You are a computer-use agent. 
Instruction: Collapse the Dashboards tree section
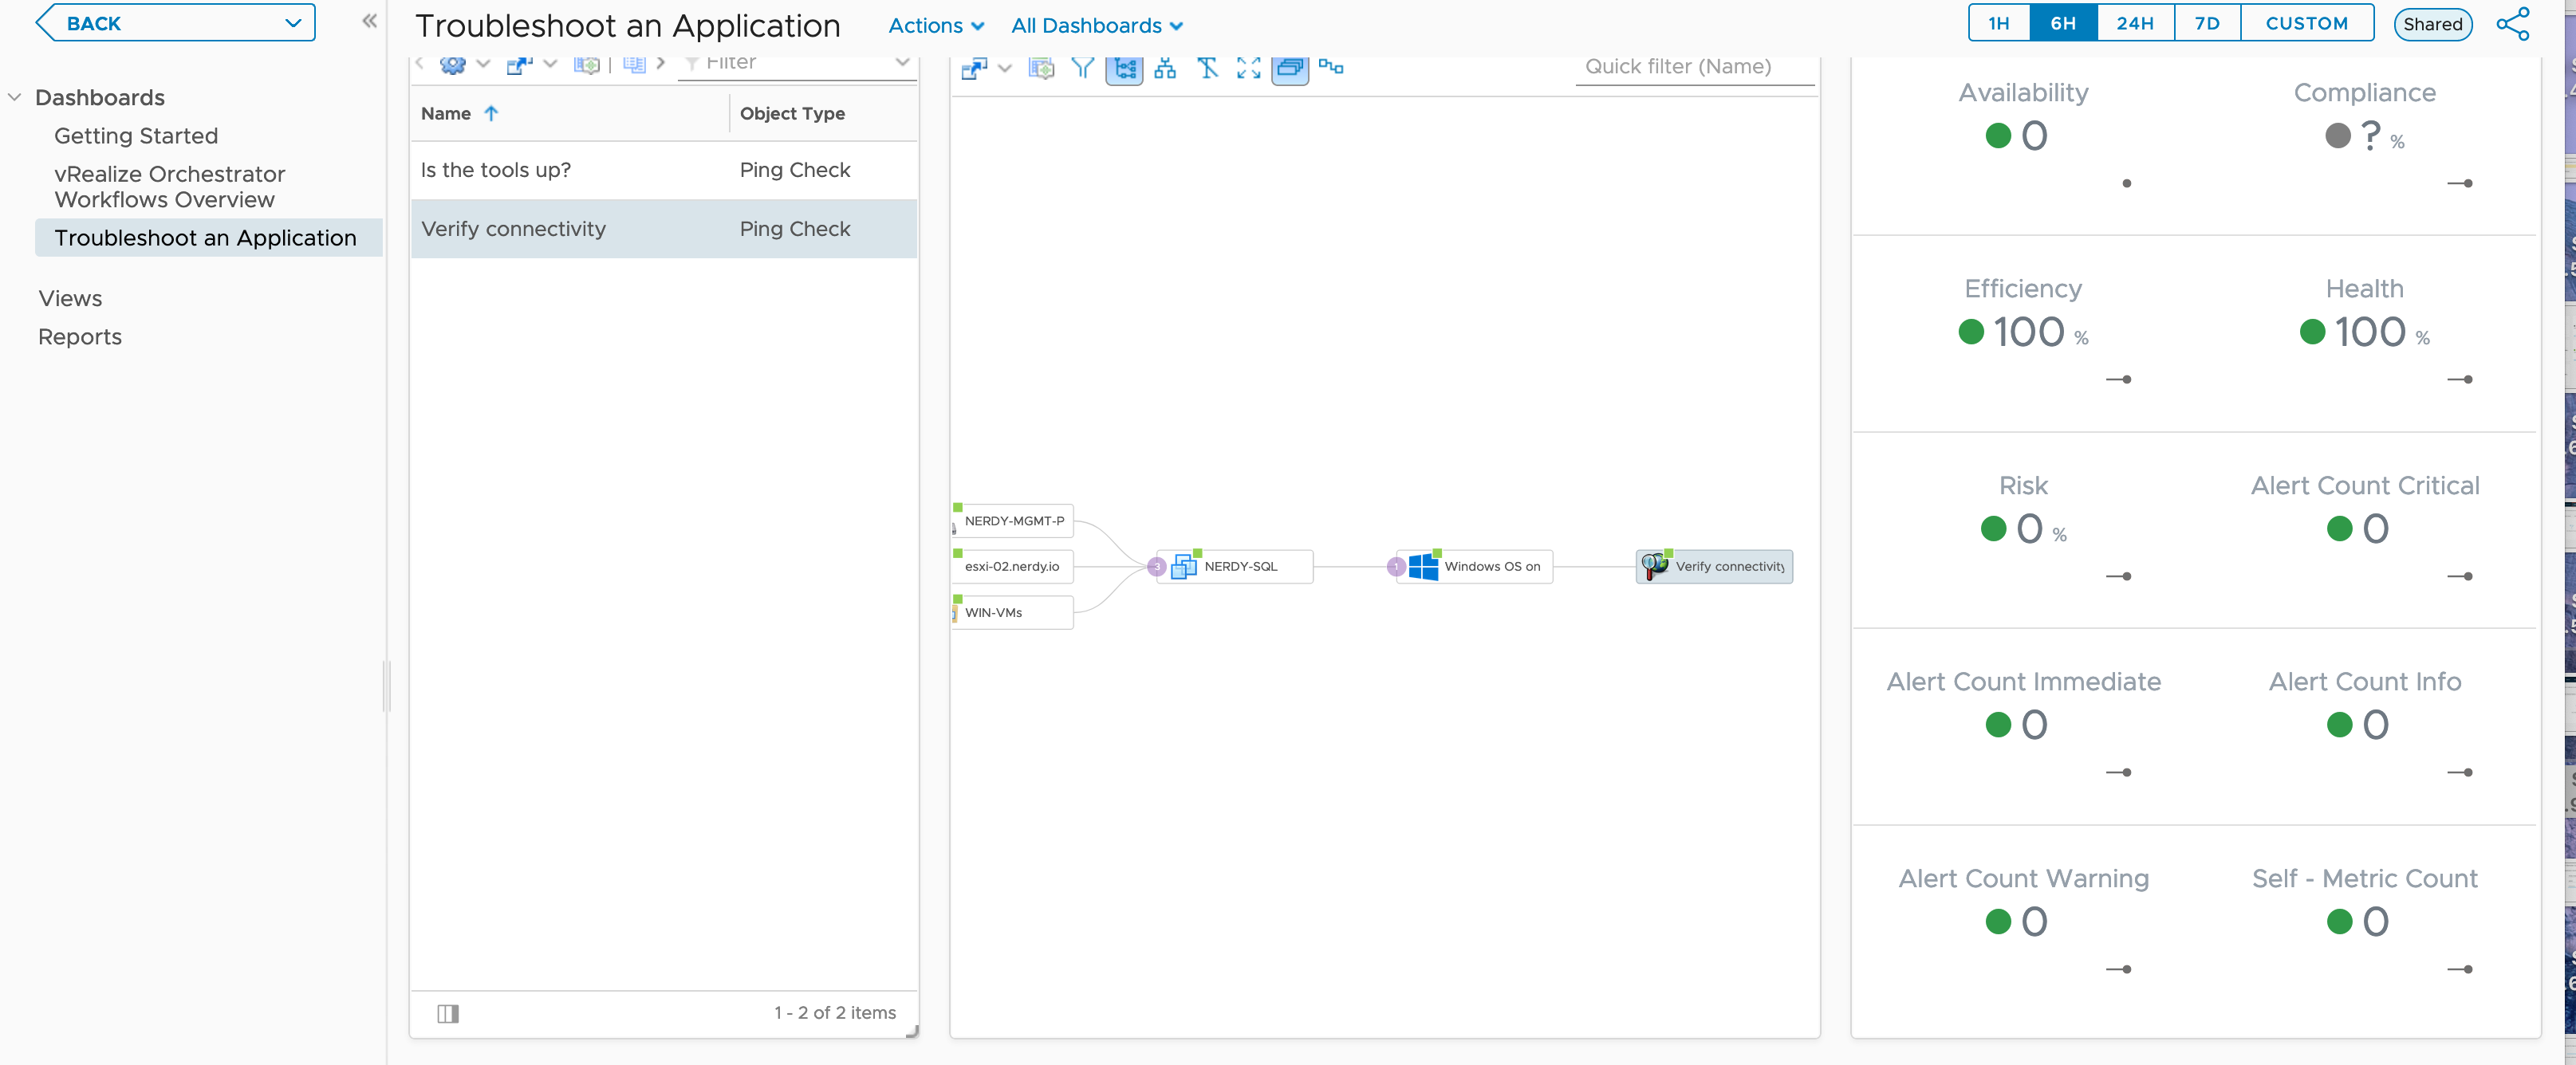coord(15,97)
